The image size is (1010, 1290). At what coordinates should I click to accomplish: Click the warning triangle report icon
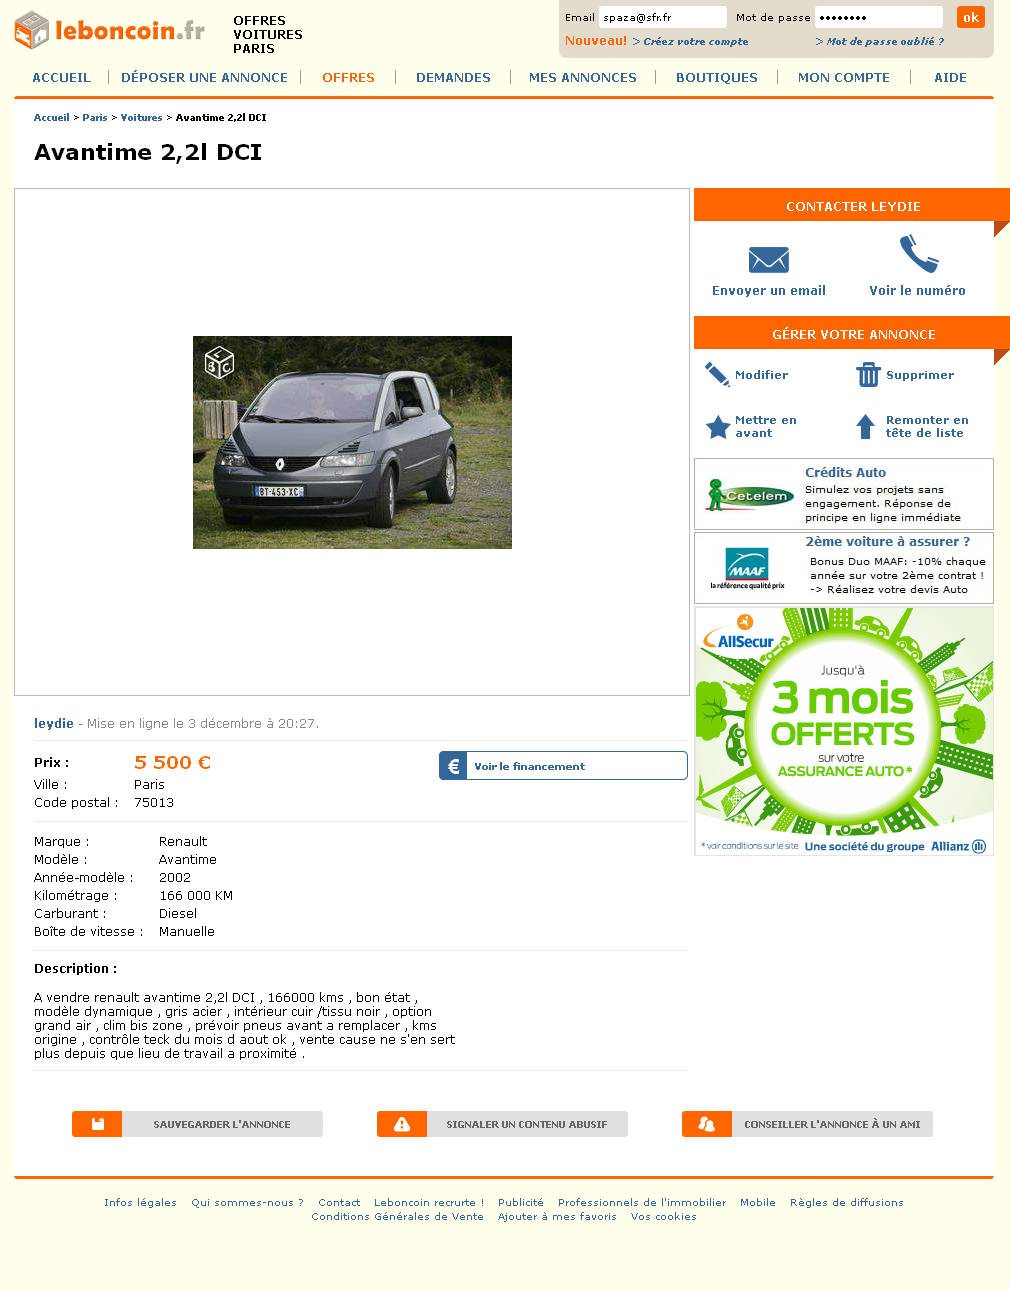tap(402, 1124)
